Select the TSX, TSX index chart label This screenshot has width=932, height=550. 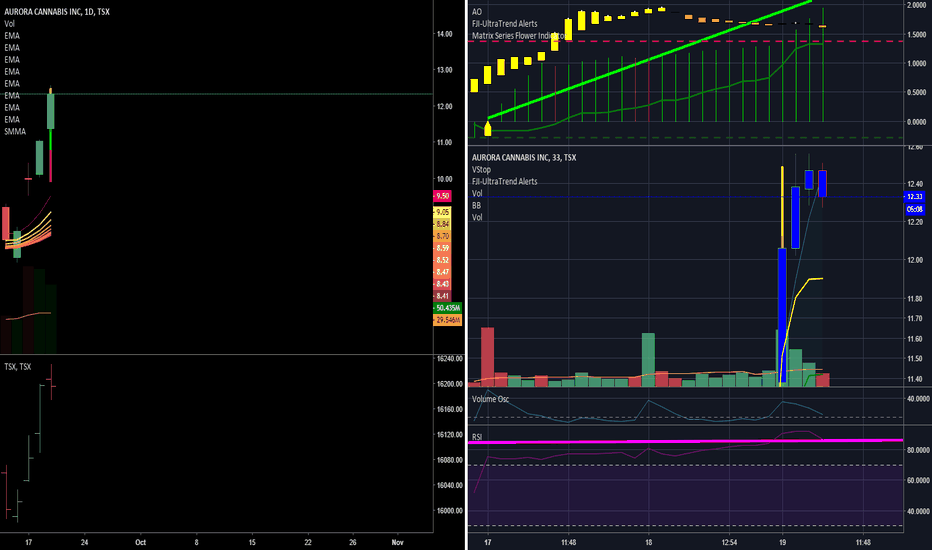tap(18, 367)
